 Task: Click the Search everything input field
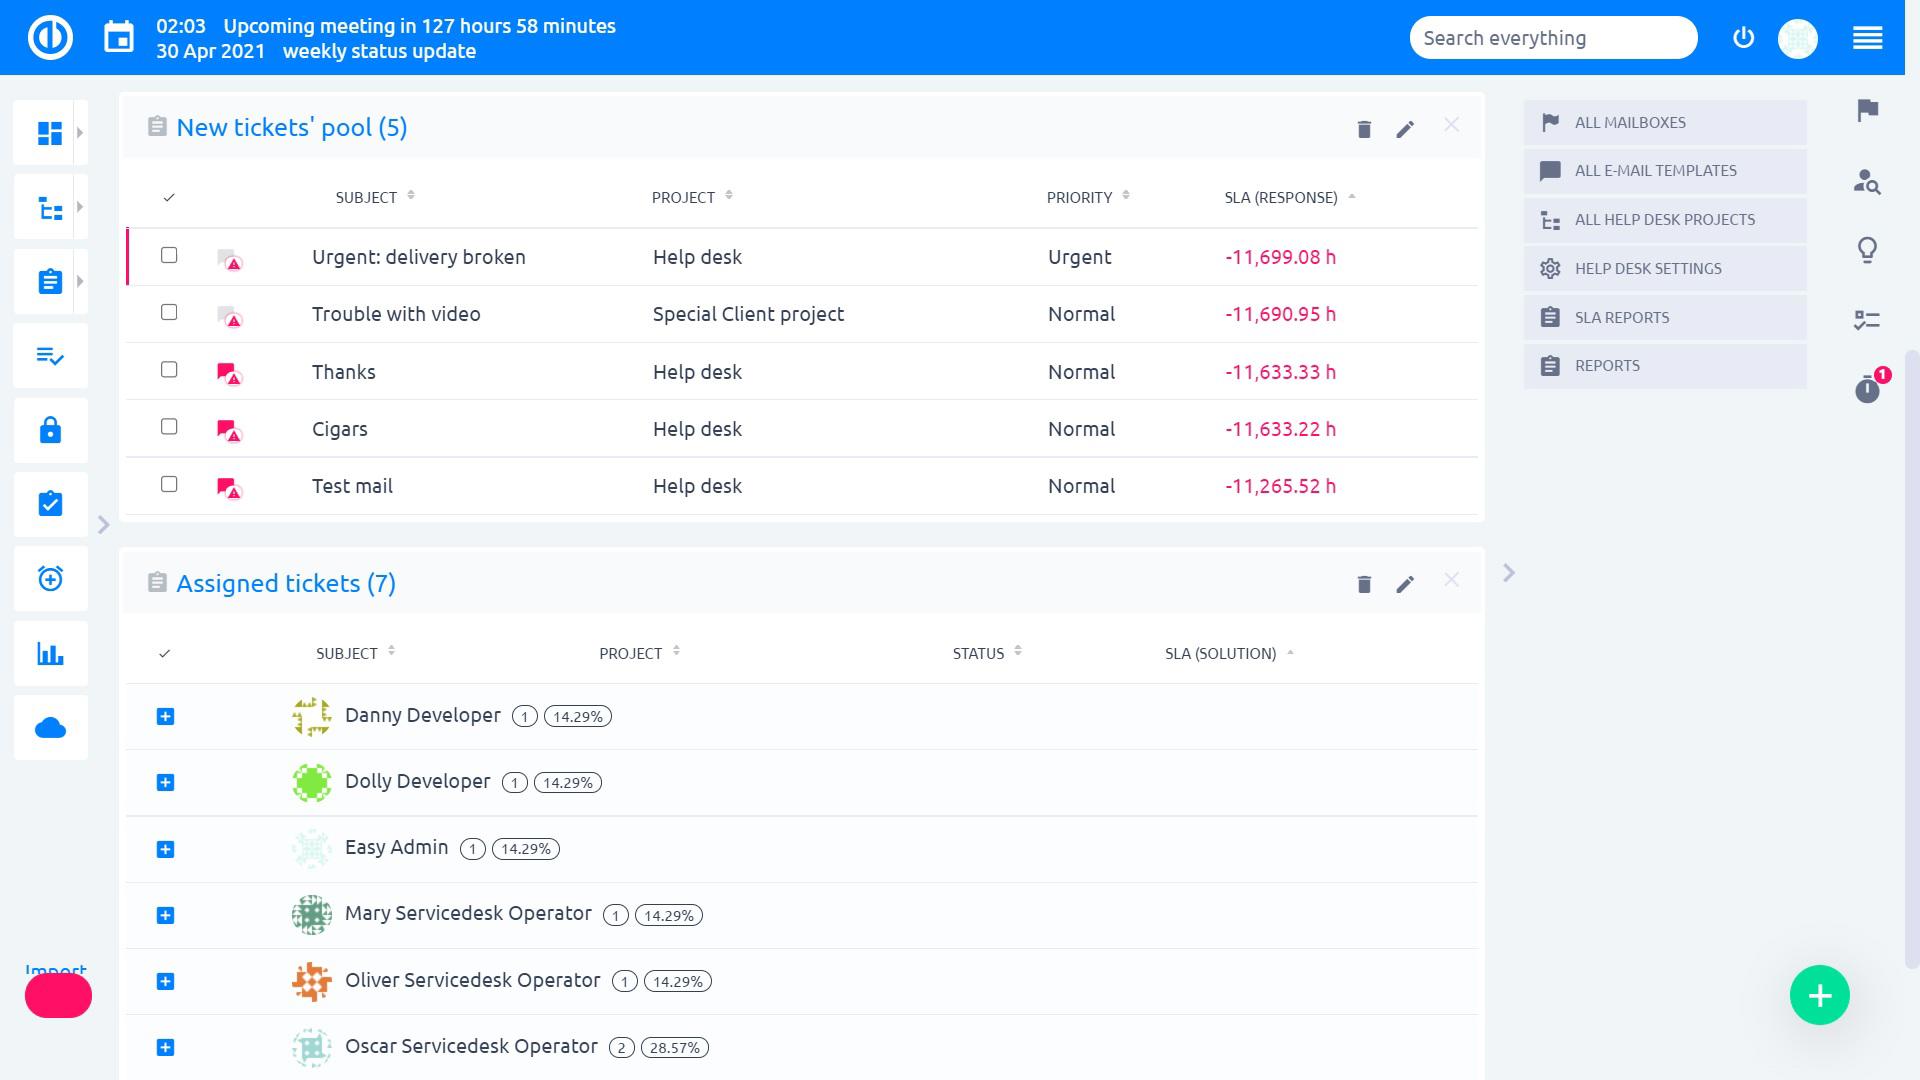(1552, 38)
